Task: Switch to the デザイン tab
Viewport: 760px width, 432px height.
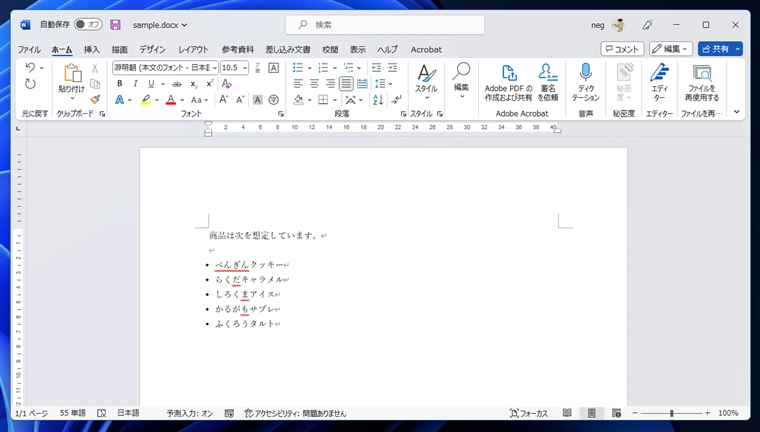Action: (153, 49)
